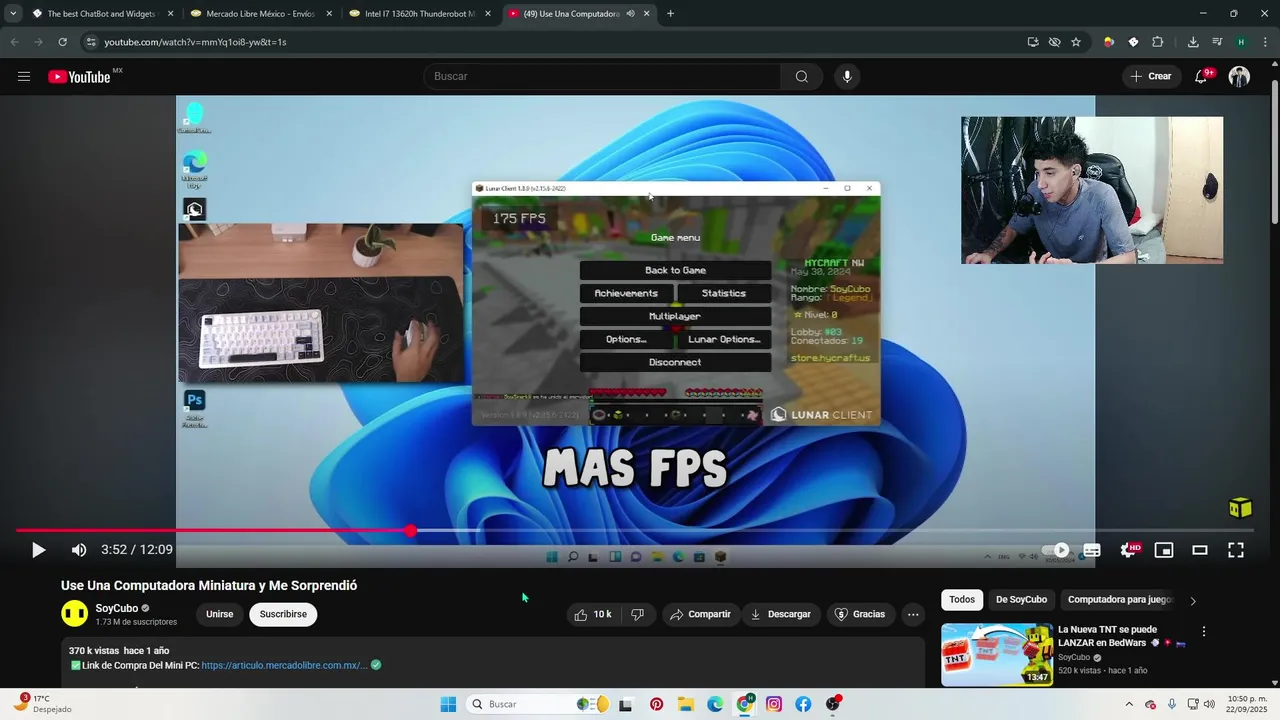Mute the tab via its speaker icon
Image resolution: width=1280 pixels, height=720 pixels.
(x=631, y=14)
